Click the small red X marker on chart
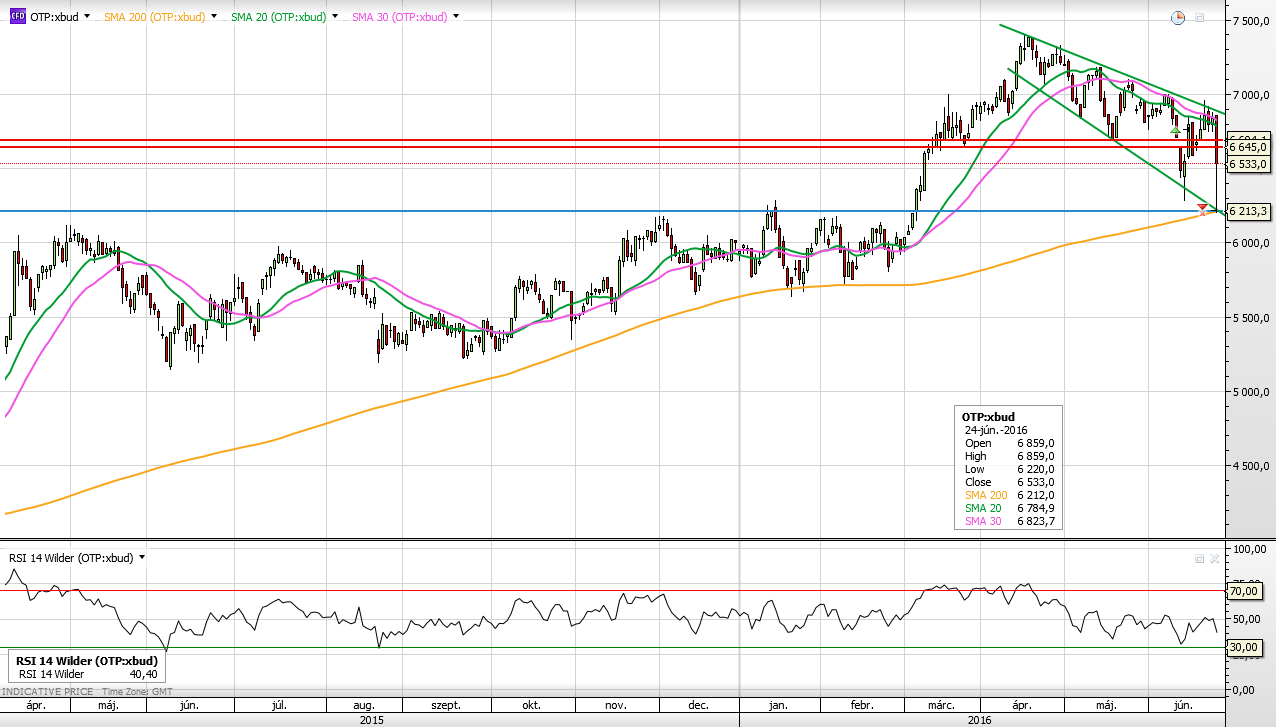Viewport: 1276px width, 727px height. pyautogui.click(x=1202, y=214)
